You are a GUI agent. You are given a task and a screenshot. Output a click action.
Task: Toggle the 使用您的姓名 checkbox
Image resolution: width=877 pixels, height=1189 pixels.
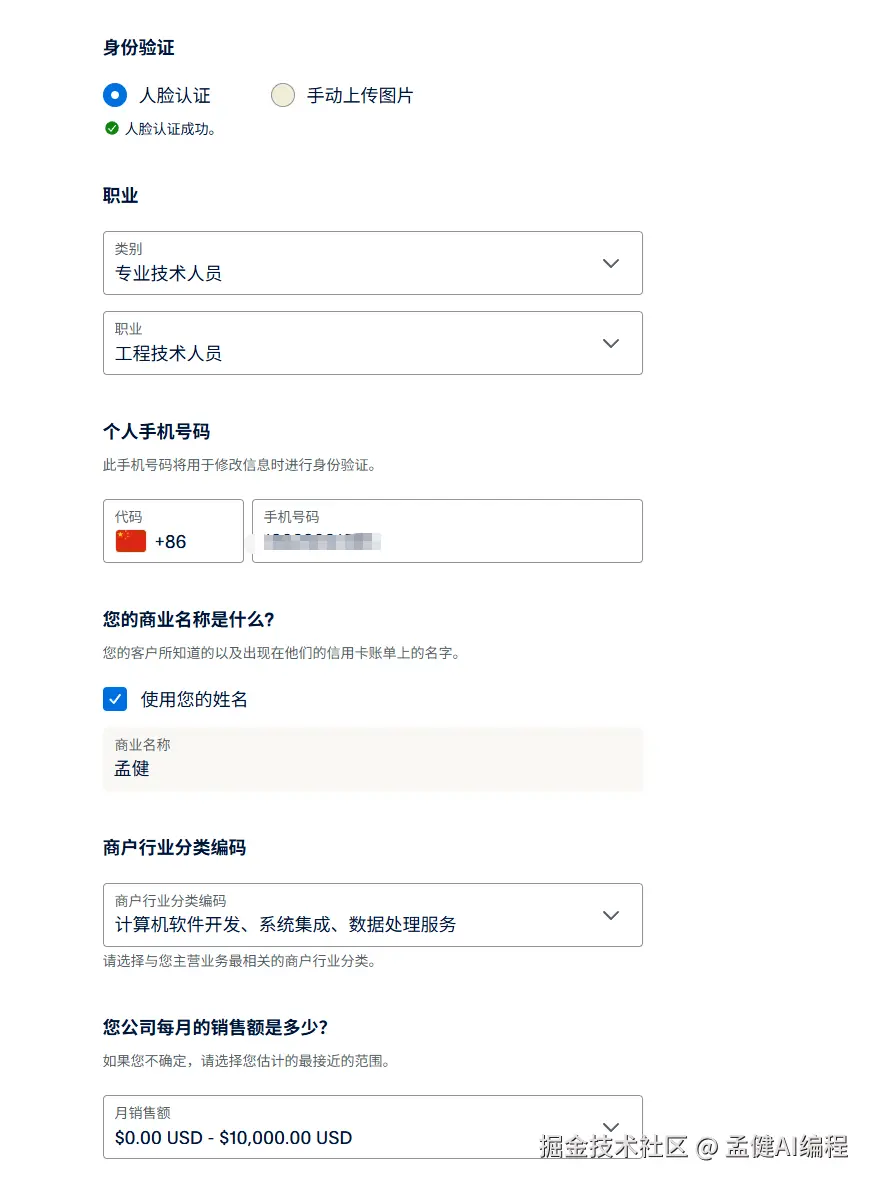115,699
